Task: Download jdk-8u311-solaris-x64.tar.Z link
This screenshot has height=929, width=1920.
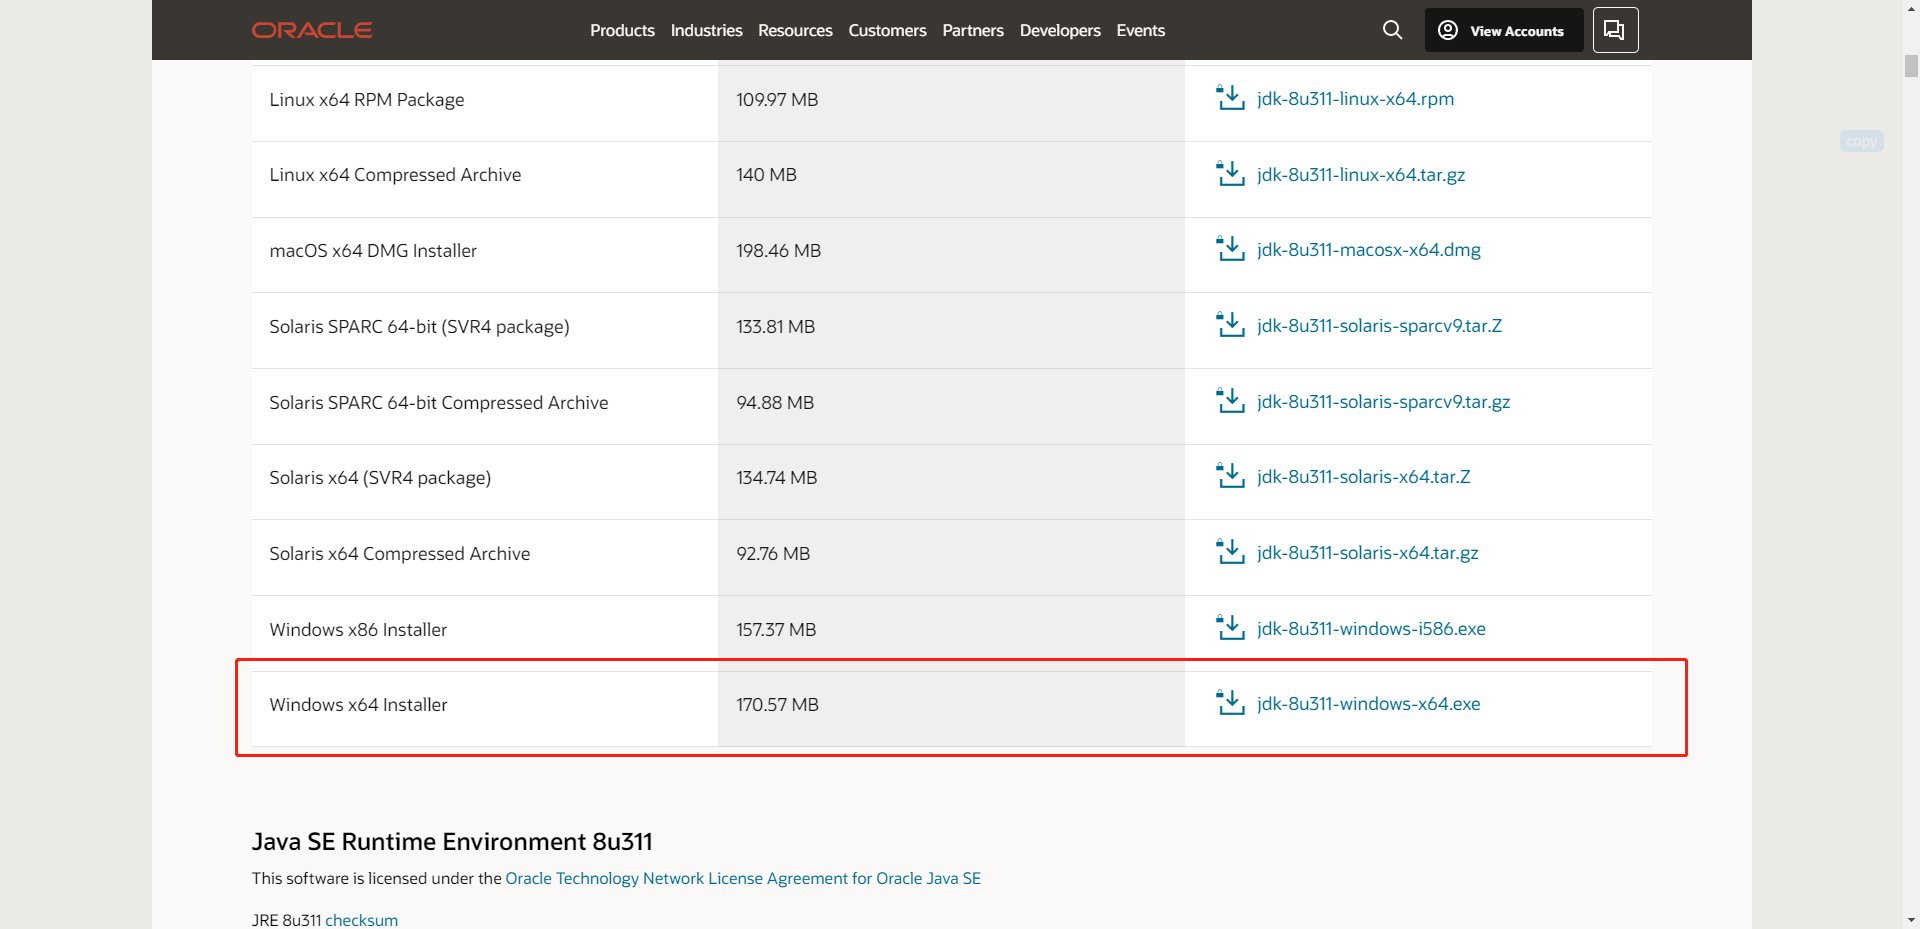Action: tap(1363, 477)
